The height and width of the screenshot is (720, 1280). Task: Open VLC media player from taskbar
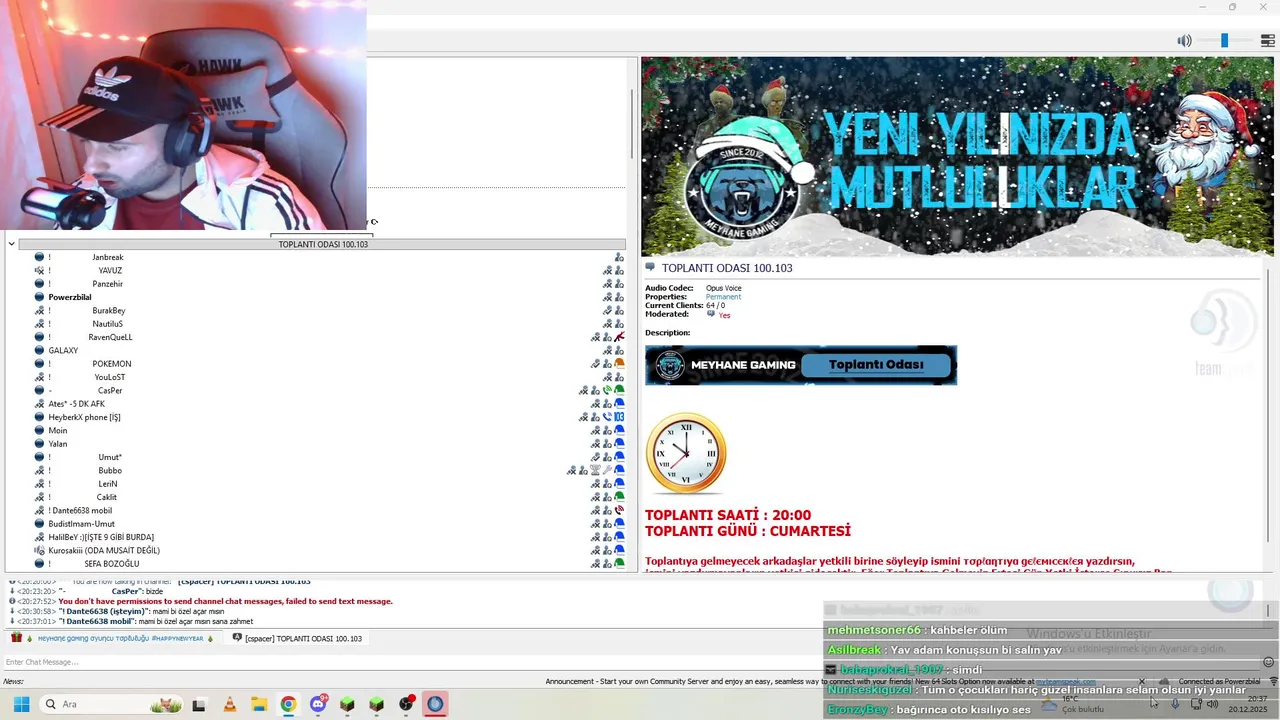[229, 704]
